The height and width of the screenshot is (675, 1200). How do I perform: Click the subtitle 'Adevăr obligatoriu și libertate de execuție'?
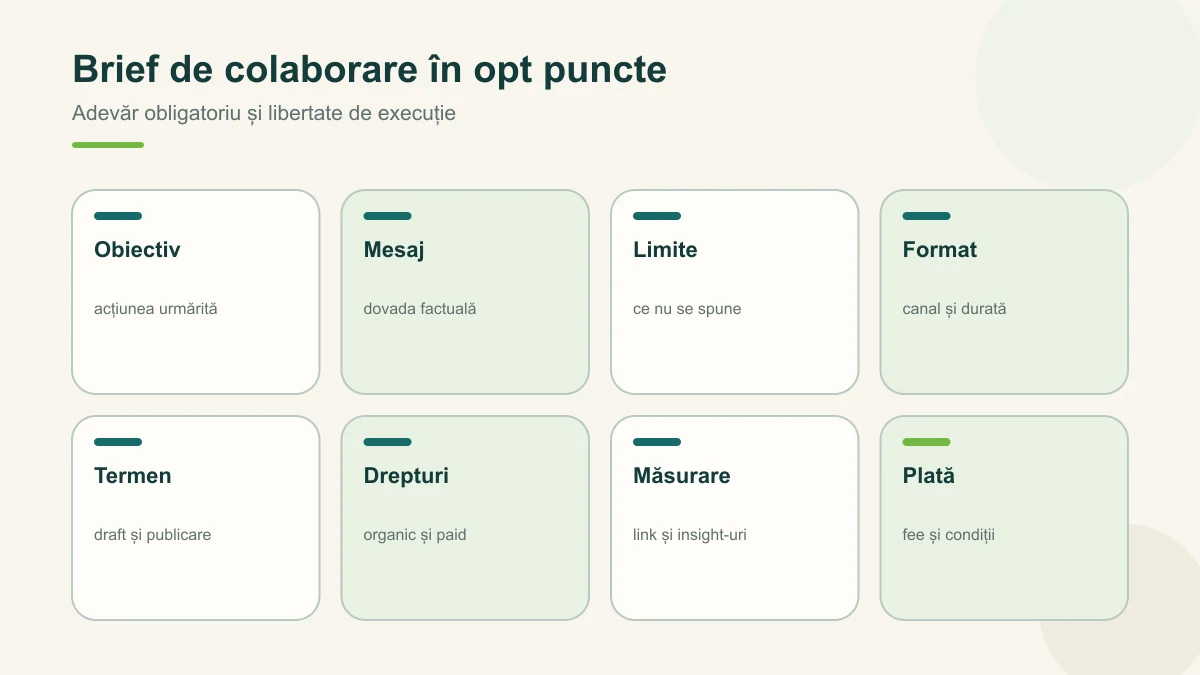click(x=264, y=113)
